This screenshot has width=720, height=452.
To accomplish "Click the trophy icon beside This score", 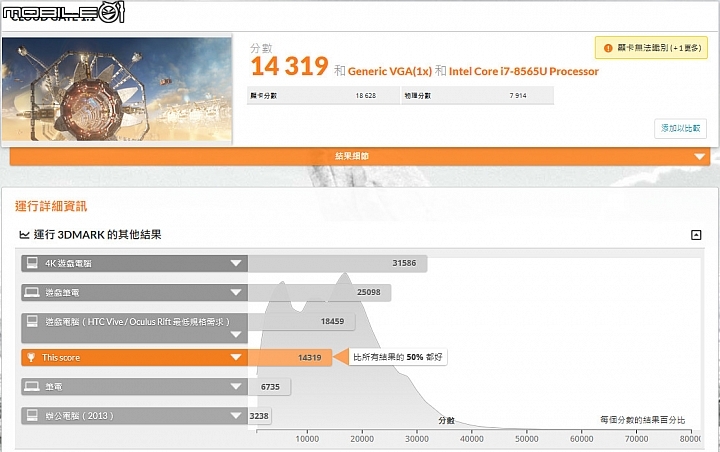I will tap(31, 357).
